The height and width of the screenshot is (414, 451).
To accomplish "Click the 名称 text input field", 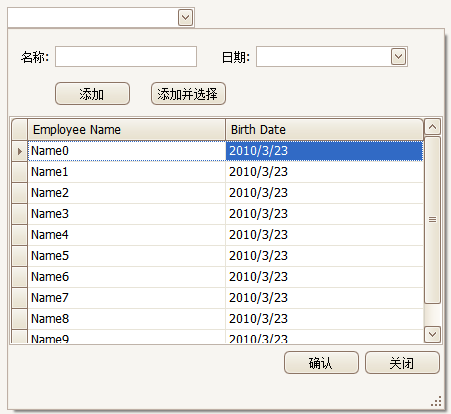I will [x=126, y=57].
